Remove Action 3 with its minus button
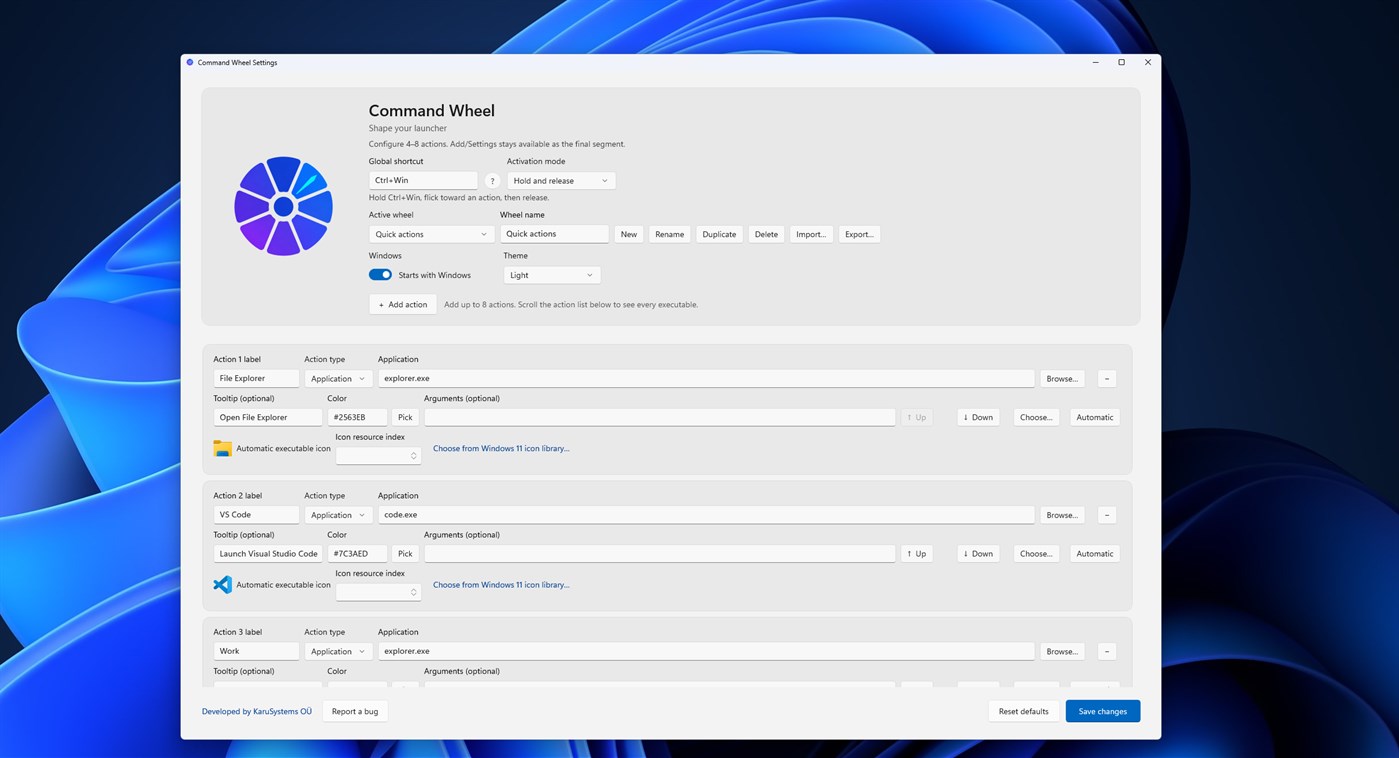 pos(1106,651)
